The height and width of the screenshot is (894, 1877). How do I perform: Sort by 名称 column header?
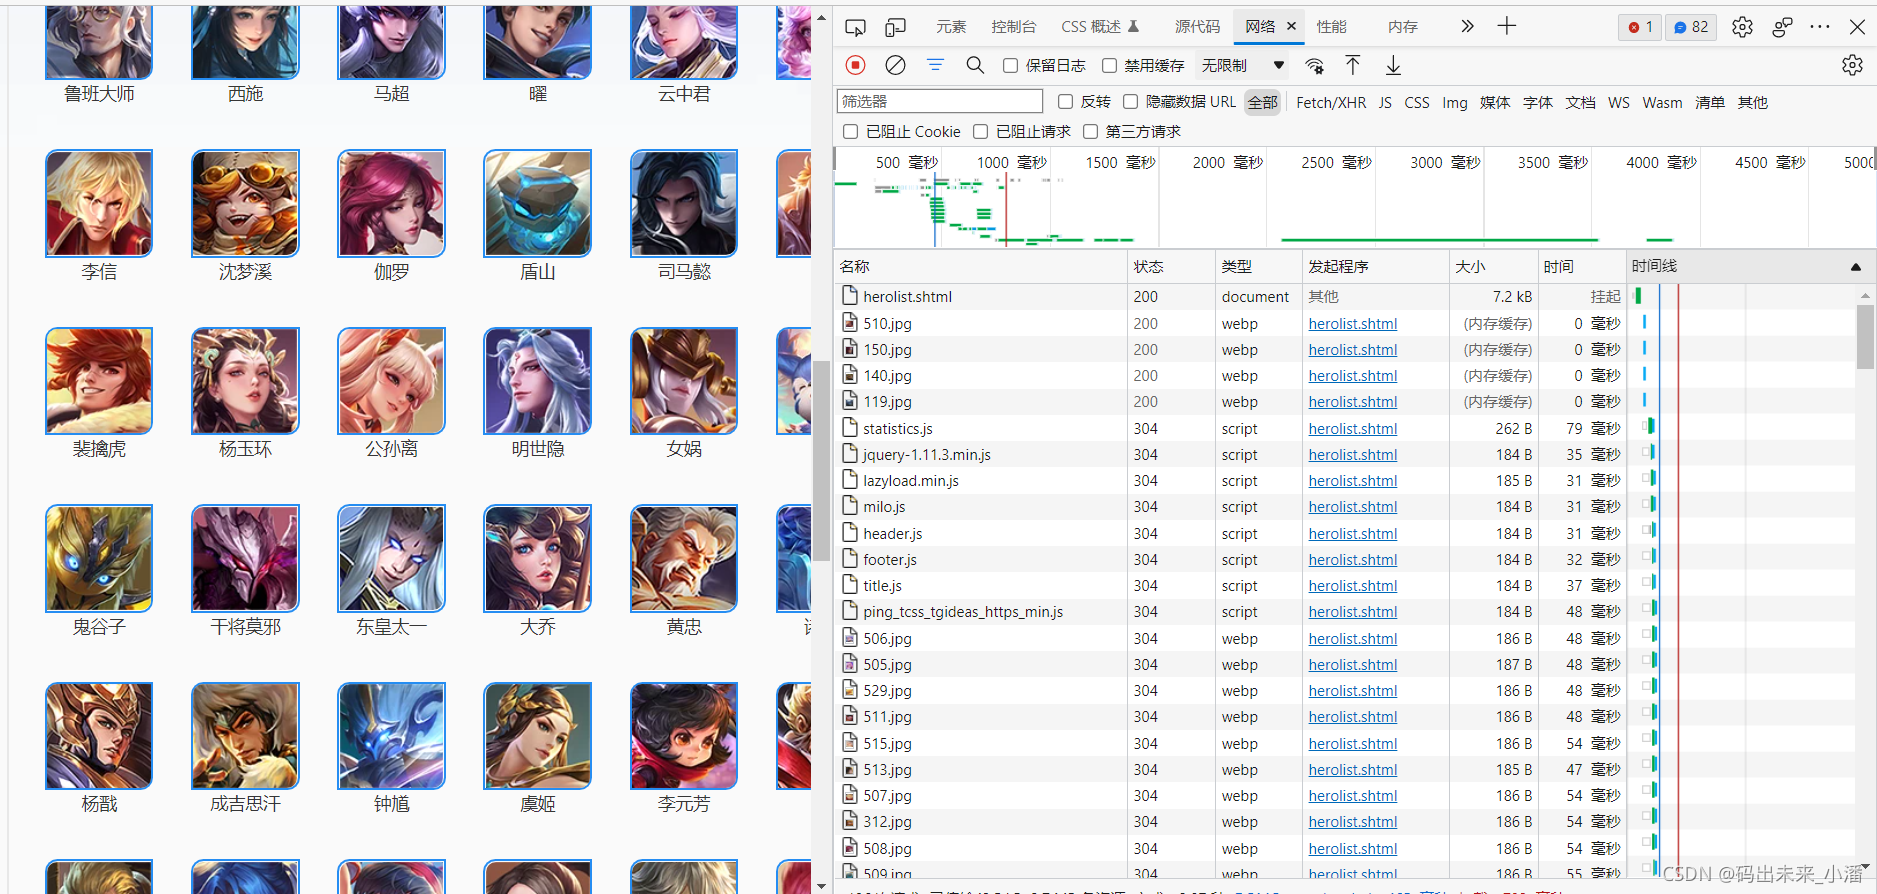(980, 267)
